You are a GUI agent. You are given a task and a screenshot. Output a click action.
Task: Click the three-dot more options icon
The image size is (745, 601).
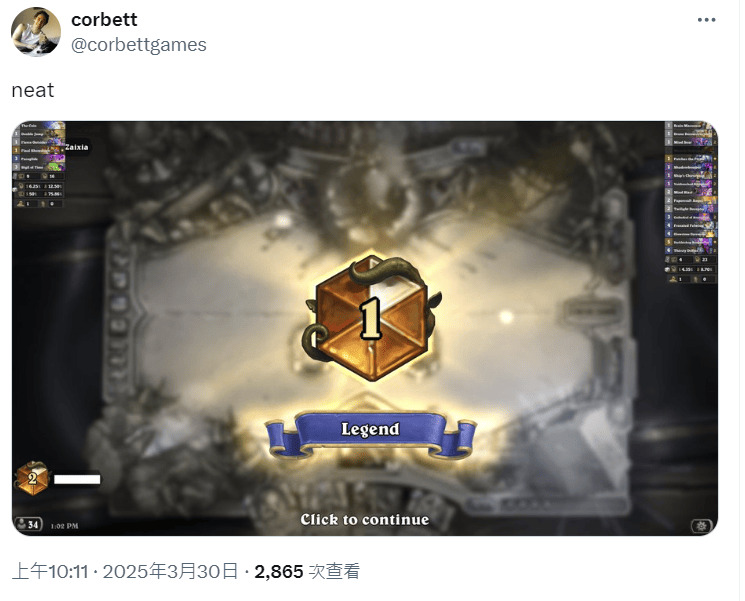707,19
